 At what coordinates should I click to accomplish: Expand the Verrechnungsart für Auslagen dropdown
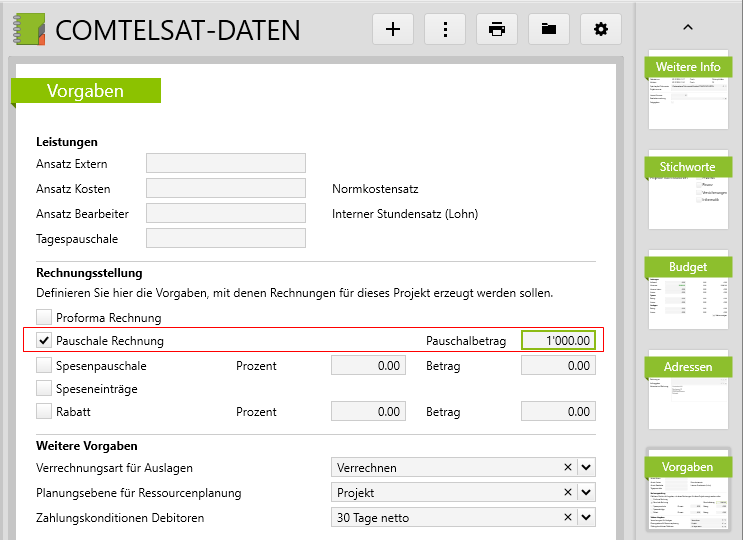(586, 468)
